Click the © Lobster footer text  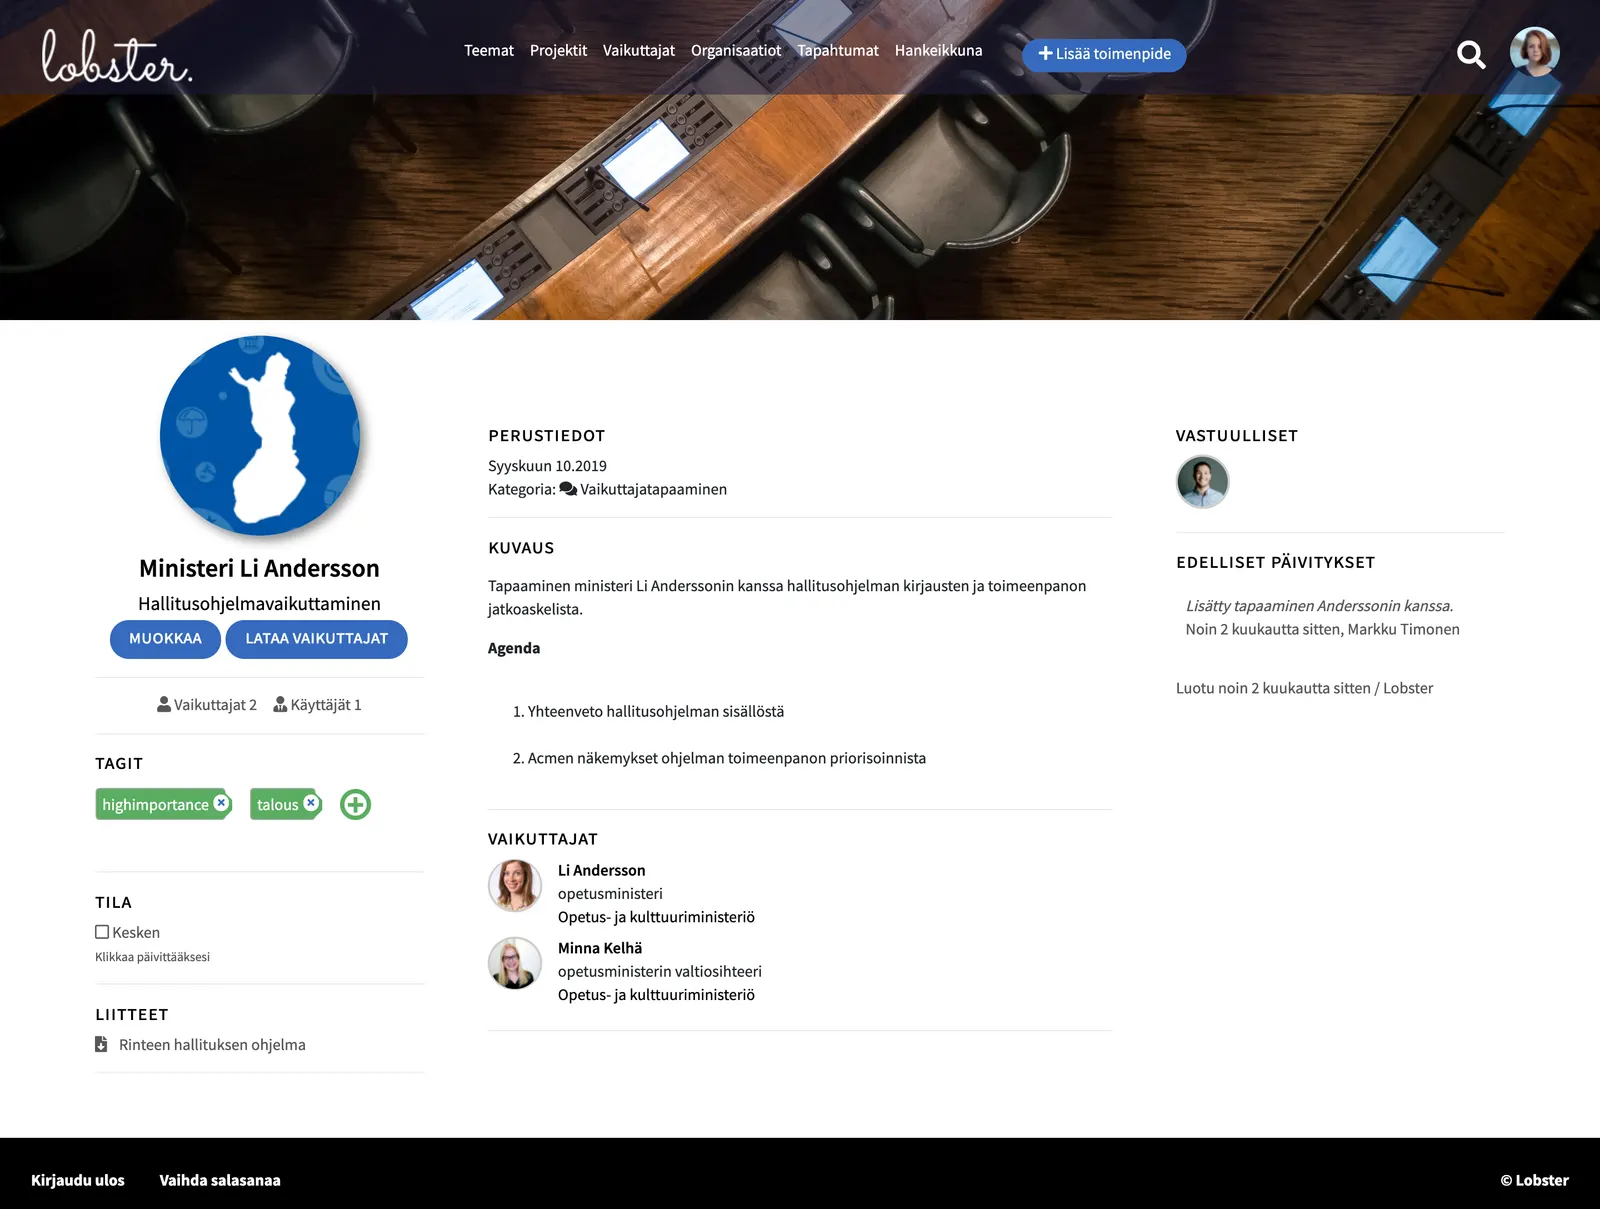click(1534, 1180)
